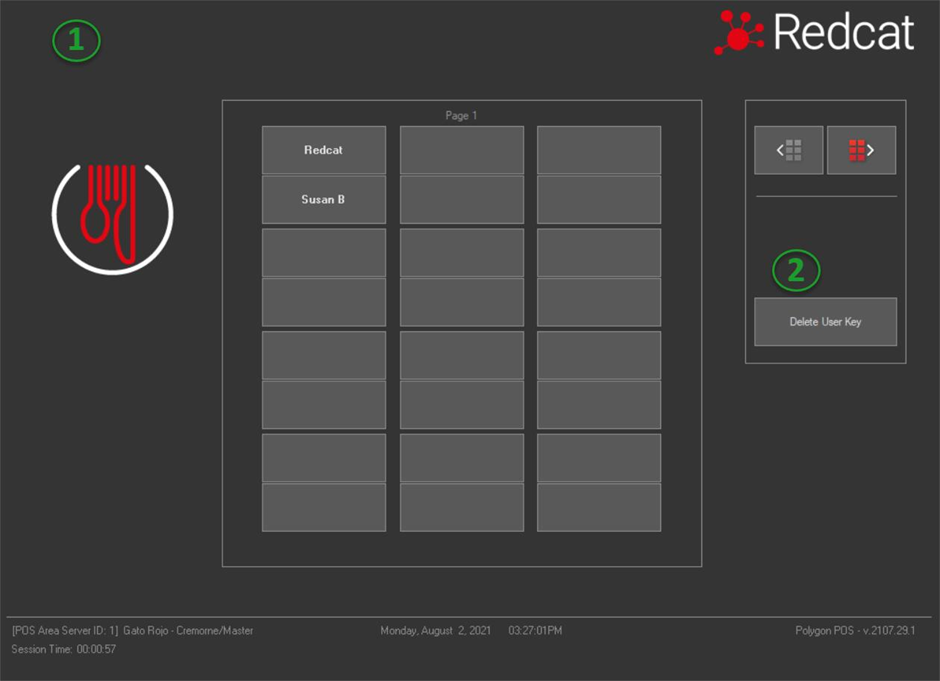940x681 pixels.
Task: Click the 'Page 1' label
Action: [x=461, y=115]
